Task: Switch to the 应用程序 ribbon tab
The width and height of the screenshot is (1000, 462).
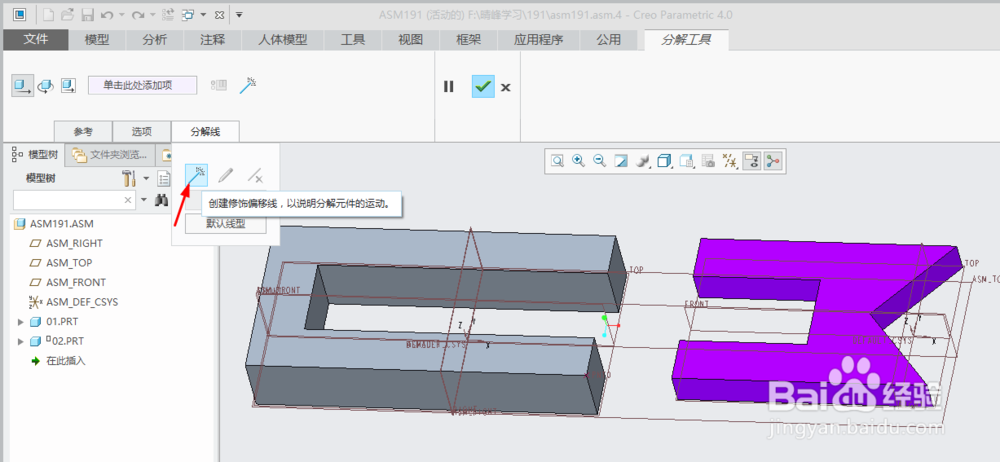Action: point(538,40)
